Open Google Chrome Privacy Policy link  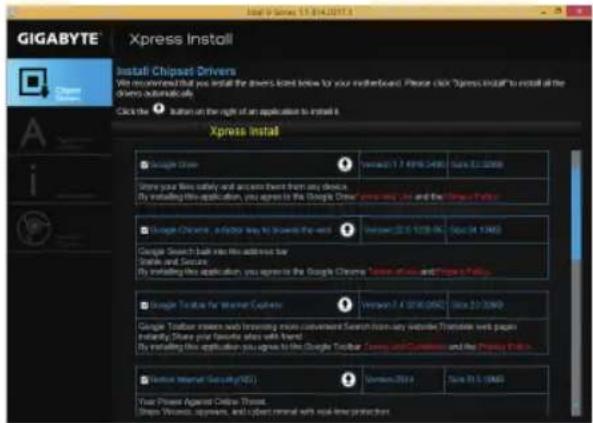462,272
